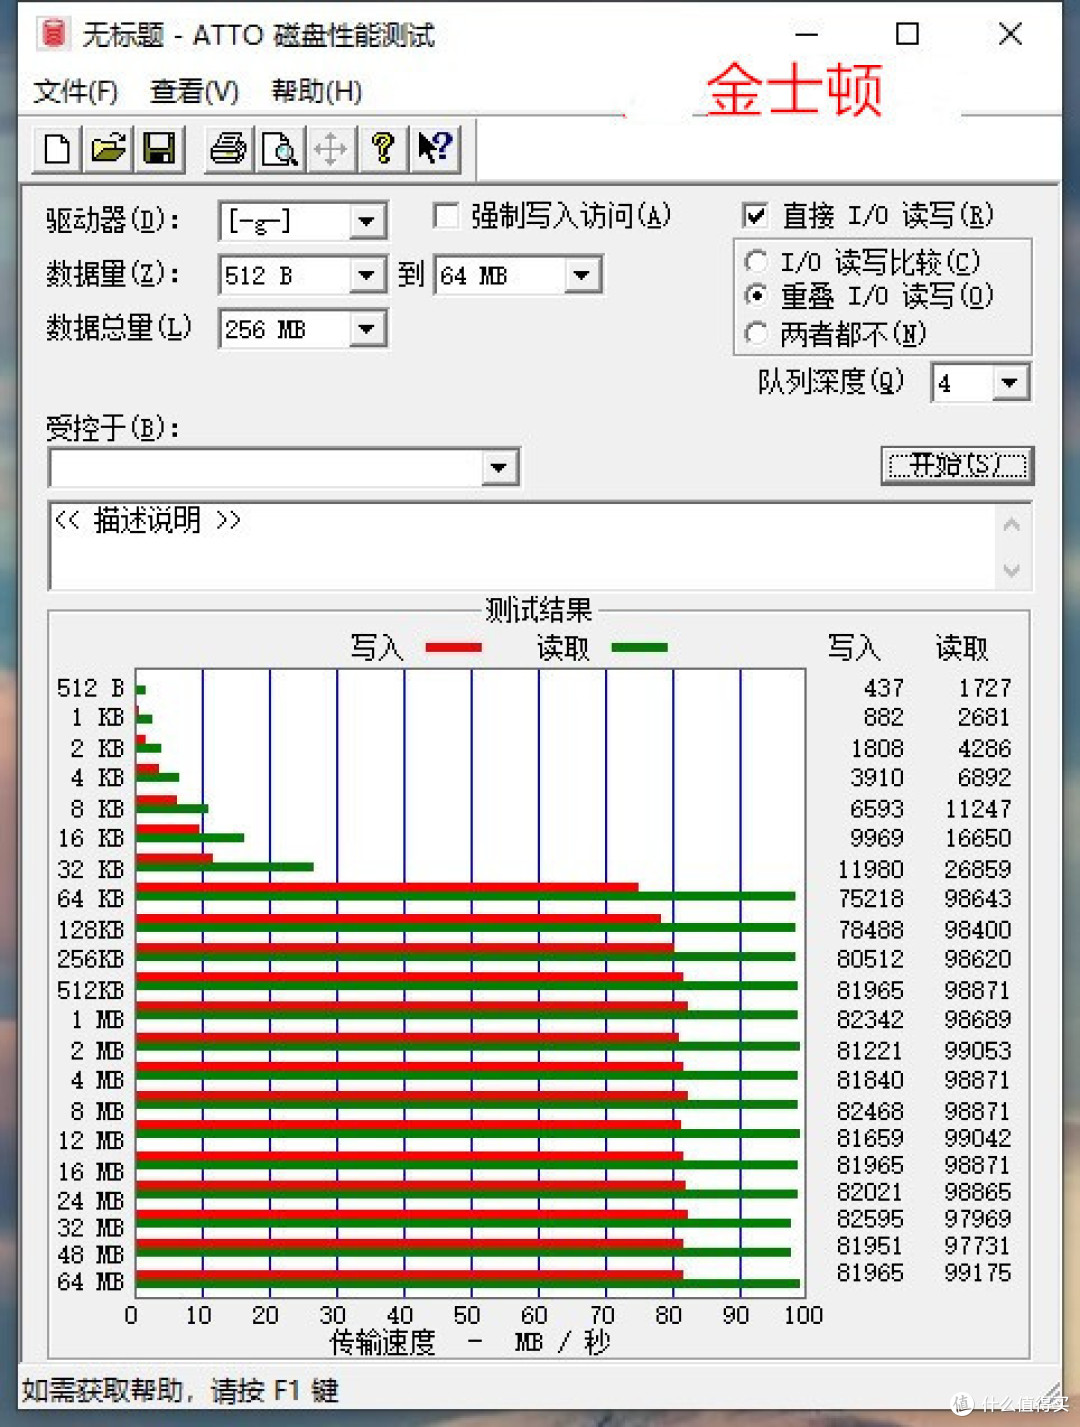Click the Open file toolbar icon

pyautogui.click(x=108, y=149)
